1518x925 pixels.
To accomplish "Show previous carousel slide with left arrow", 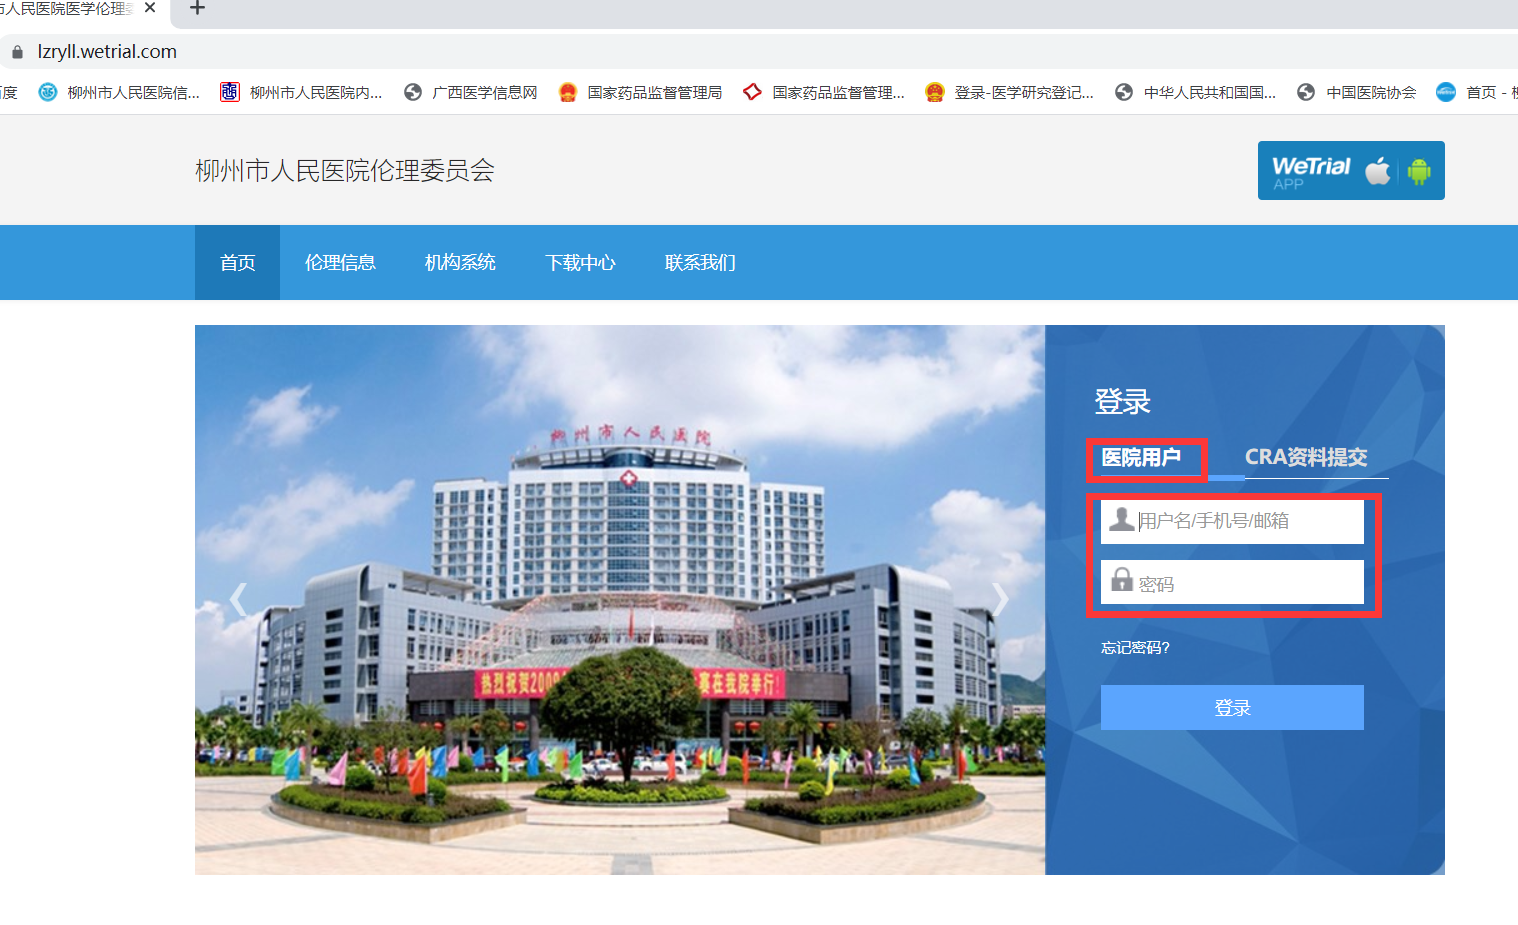I will (238, 600).
